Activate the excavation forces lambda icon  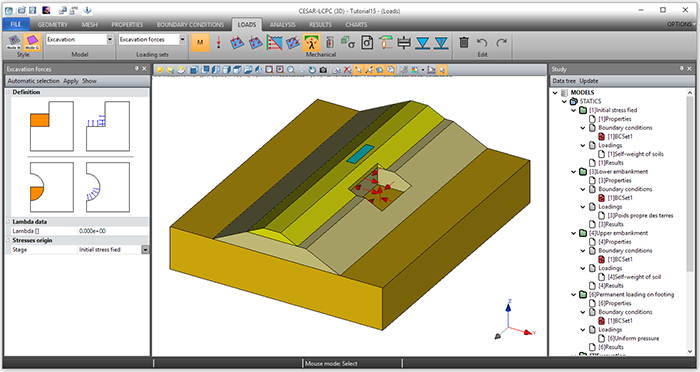[311, 42]
